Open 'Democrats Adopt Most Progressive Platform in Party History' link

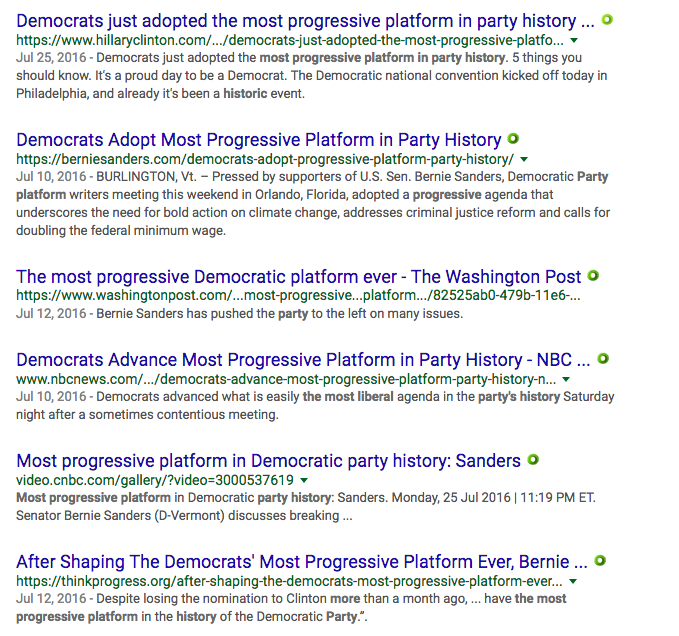[259, 140]
